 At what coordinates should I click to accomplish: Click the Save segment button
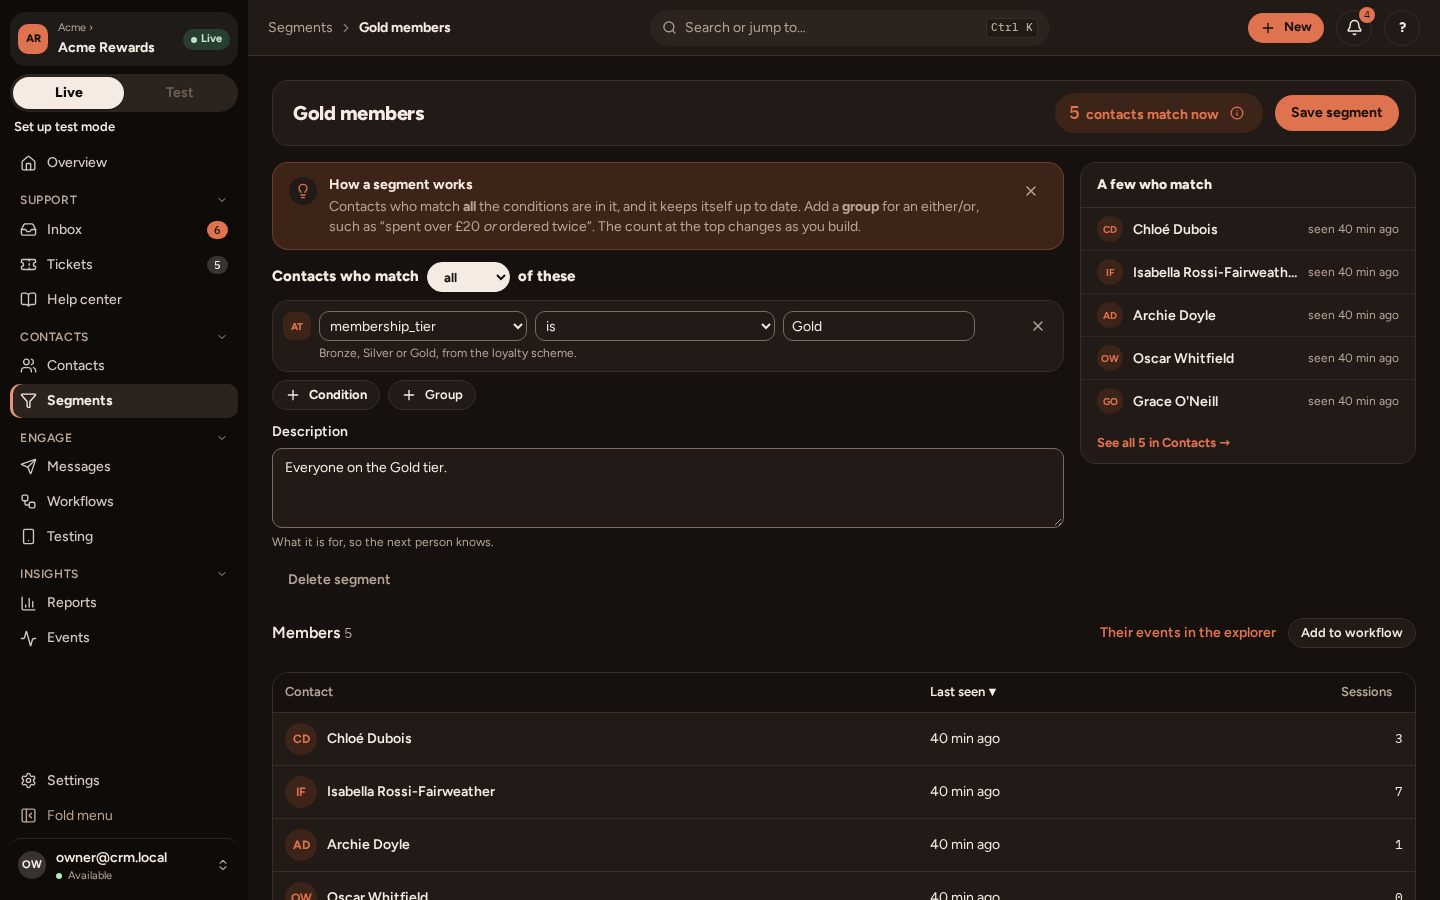click(x=1336, y=113)
